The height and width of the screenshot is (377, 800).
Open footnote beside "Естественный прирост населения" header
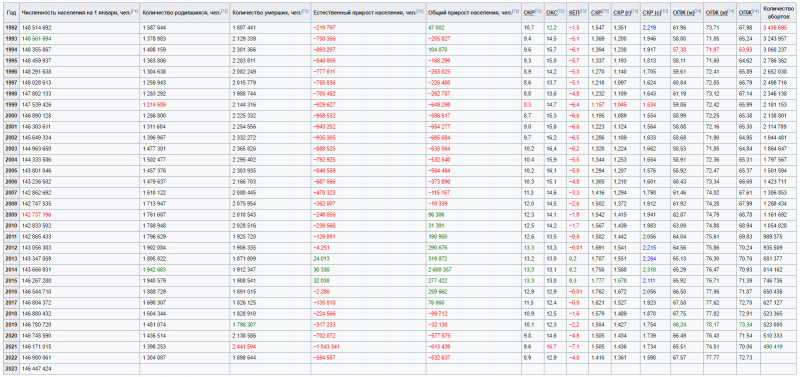(x=420, y=10)
